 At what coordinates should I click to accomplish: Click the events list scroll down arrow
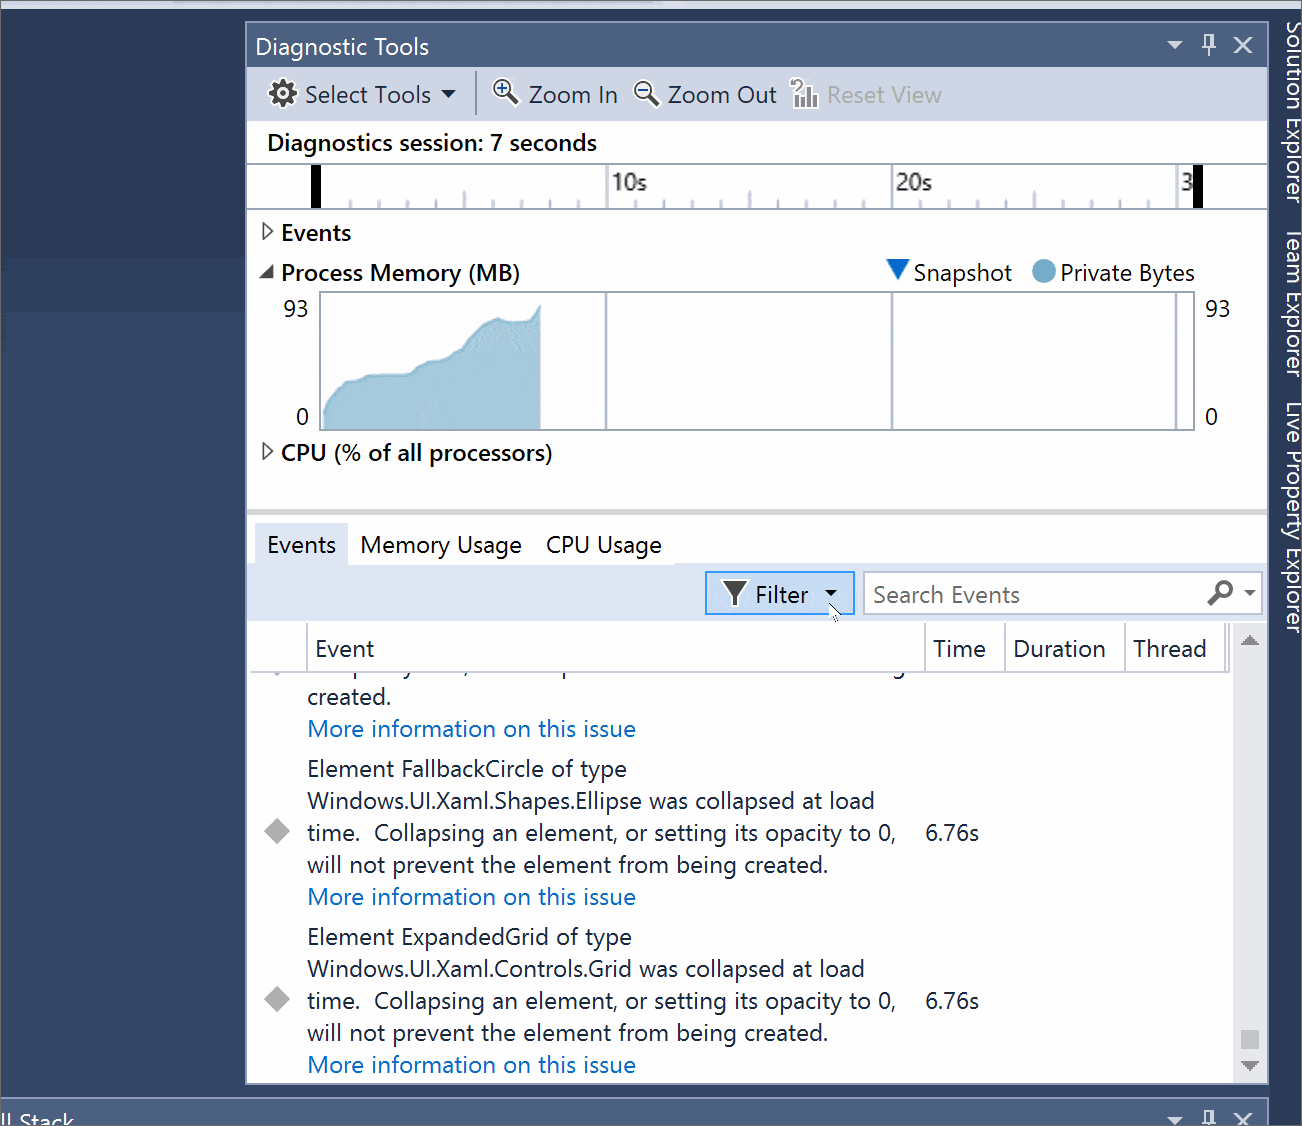[x=1250, y=1066]
